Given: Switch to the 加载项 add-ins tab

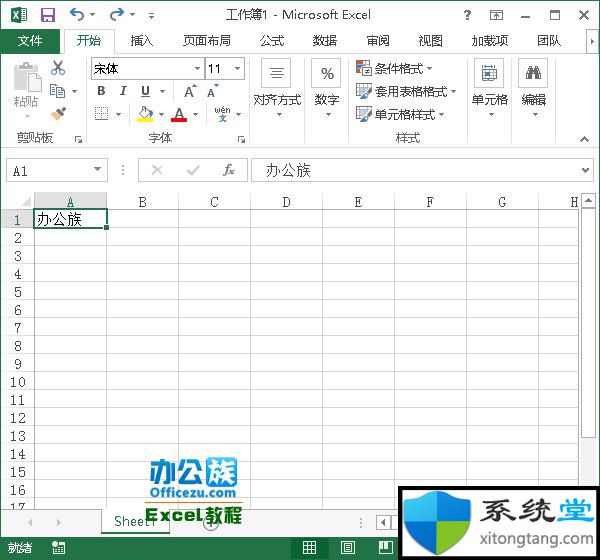Looking at the screenshot, I should click(490, 41).
